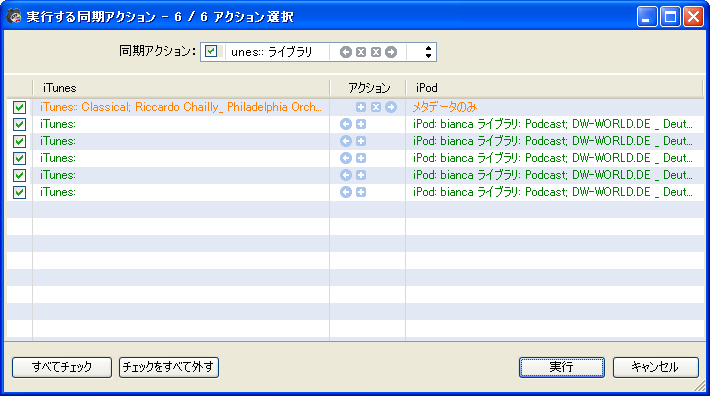Click X action icon in Classical row
This screenshot has width=710, height=396.
[376, 107]
